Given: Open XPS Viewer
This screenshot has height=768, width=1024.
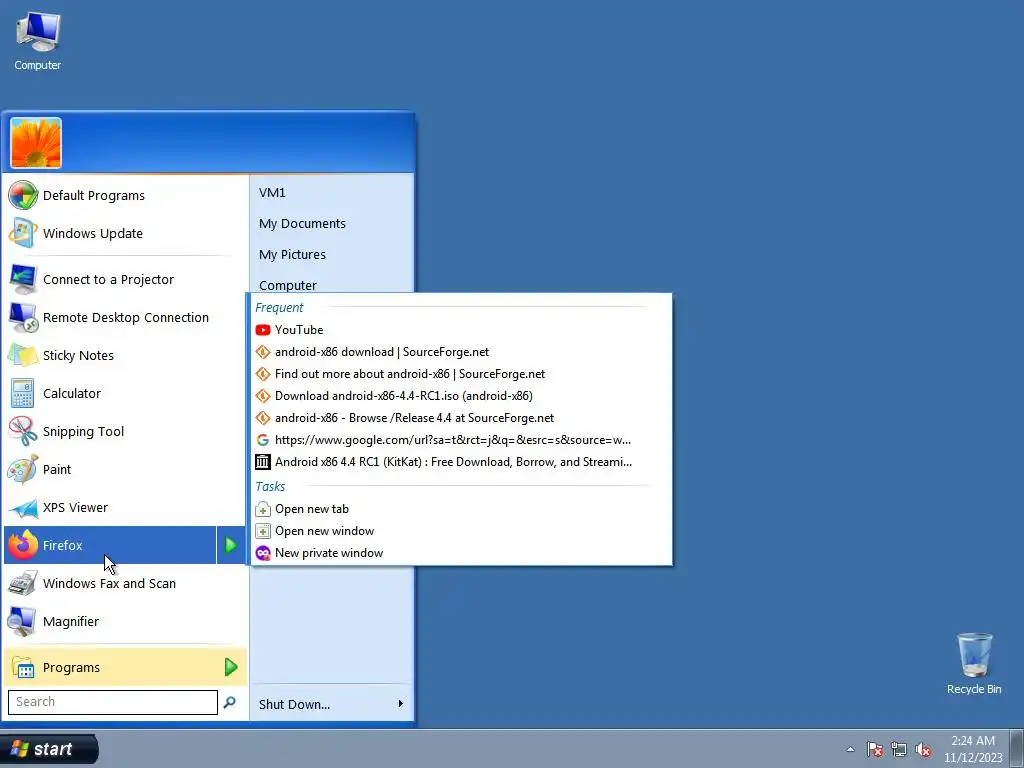Looking at the screenshot, I should [125, 507].
